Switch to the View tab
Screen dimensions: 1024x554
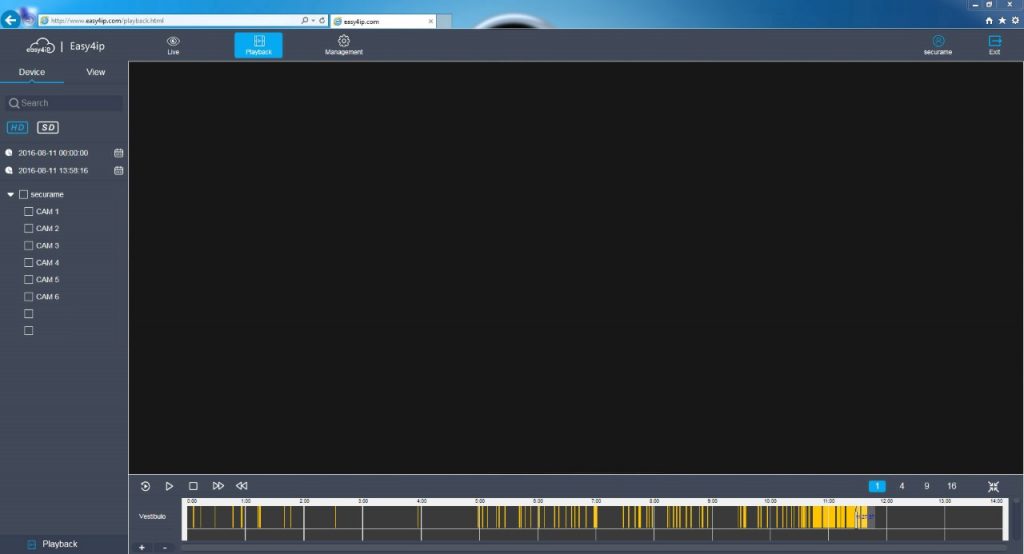[96, 72]
